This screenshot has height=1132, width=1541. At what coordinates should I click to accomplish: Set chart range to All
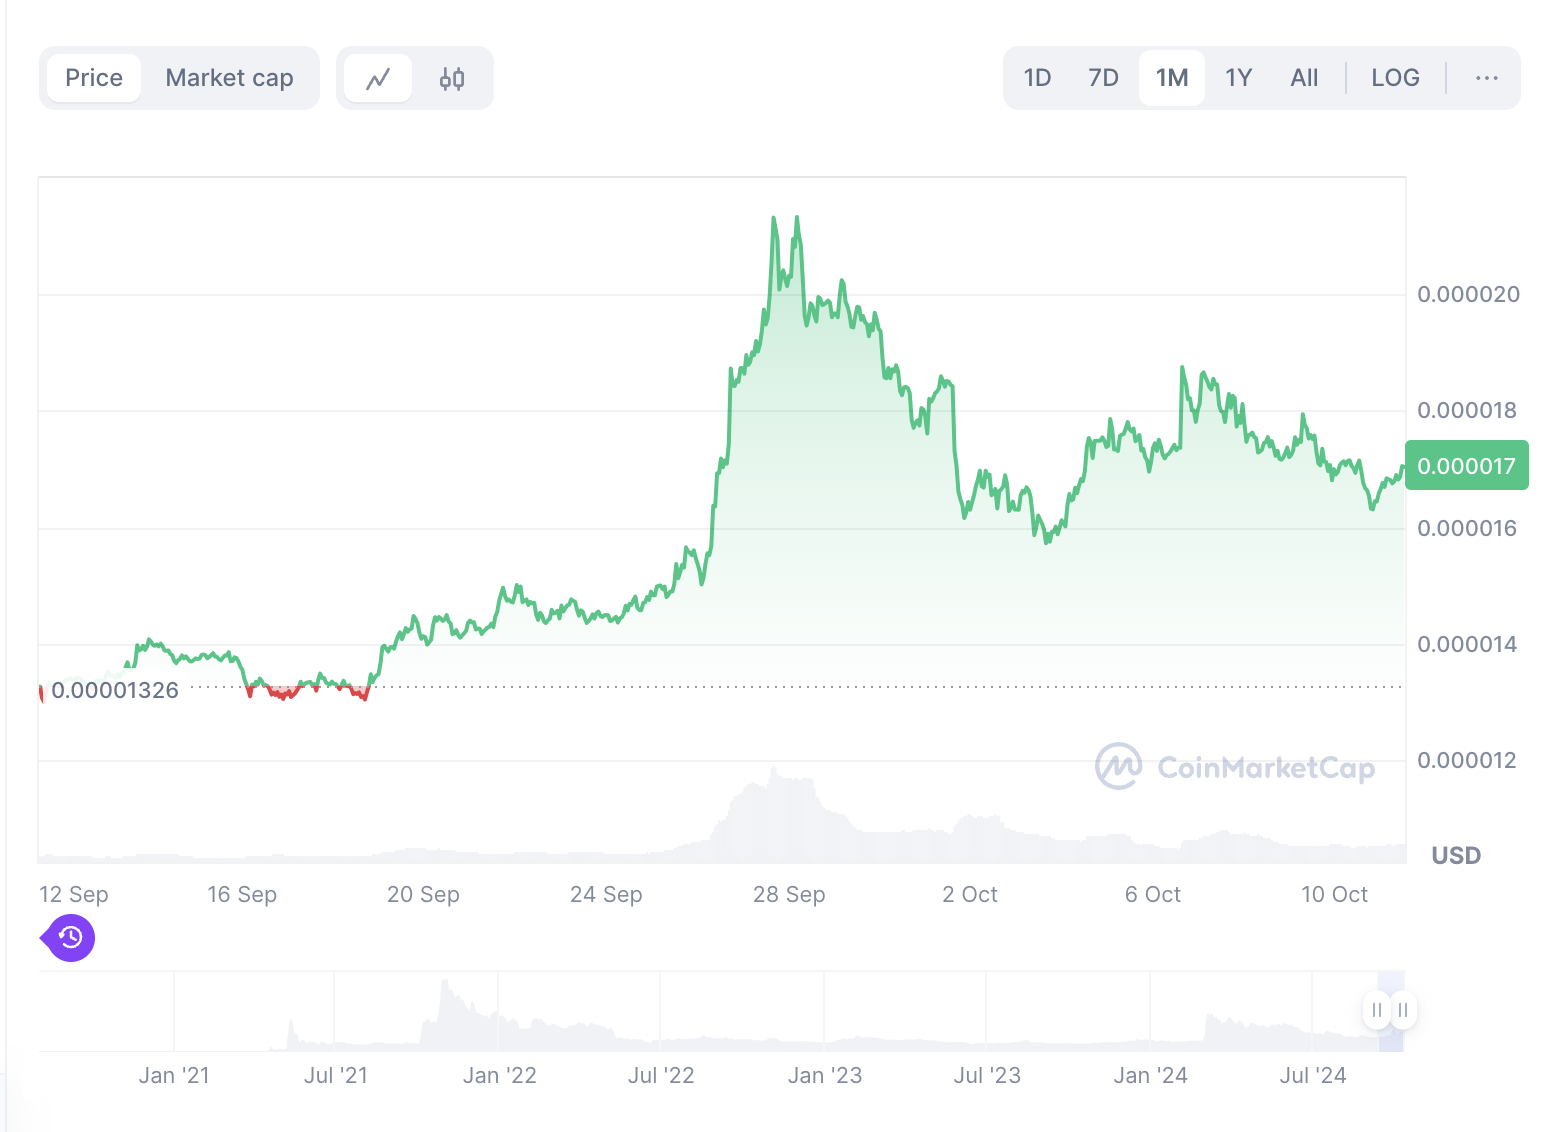pos(1304,78)
